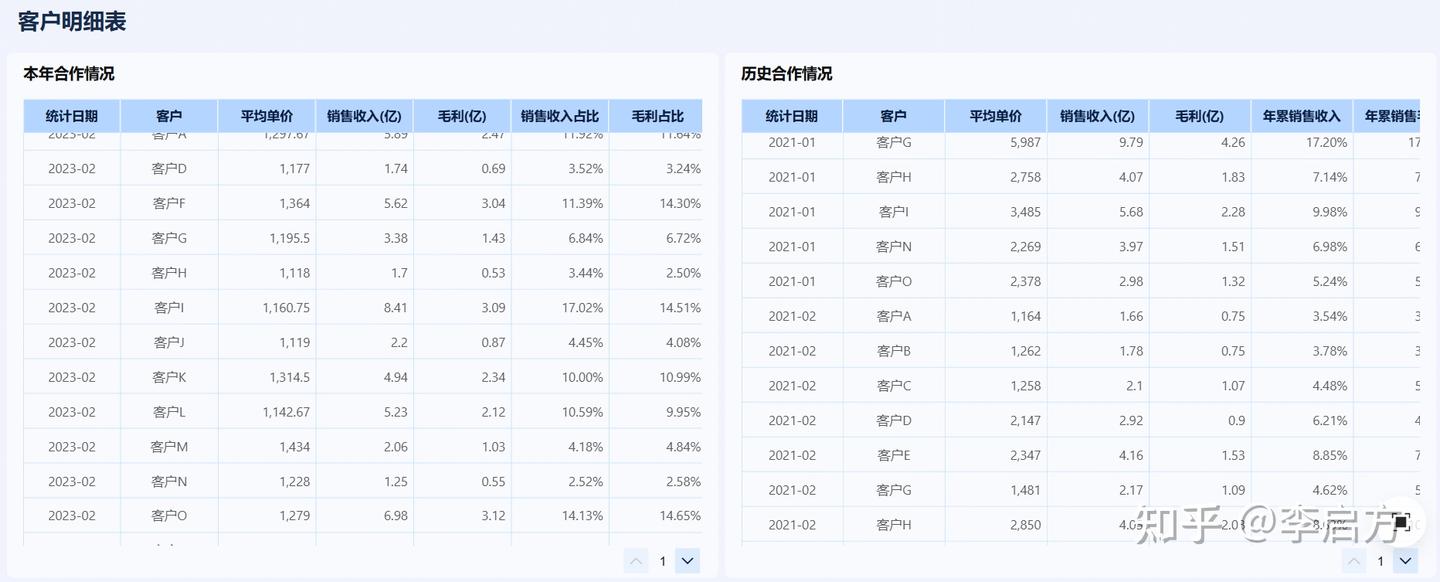The width and height of the screenshot is (1440, 582).
Task: Click the page number 1 under right table
Action: 1379,561
